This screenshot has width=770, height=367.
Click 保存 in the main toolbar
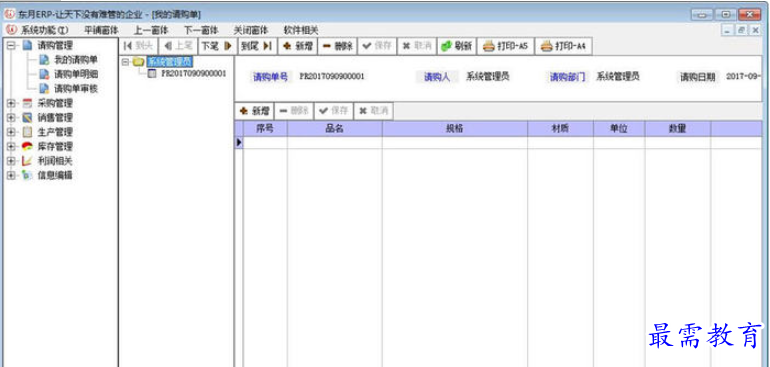pos(377,46)
